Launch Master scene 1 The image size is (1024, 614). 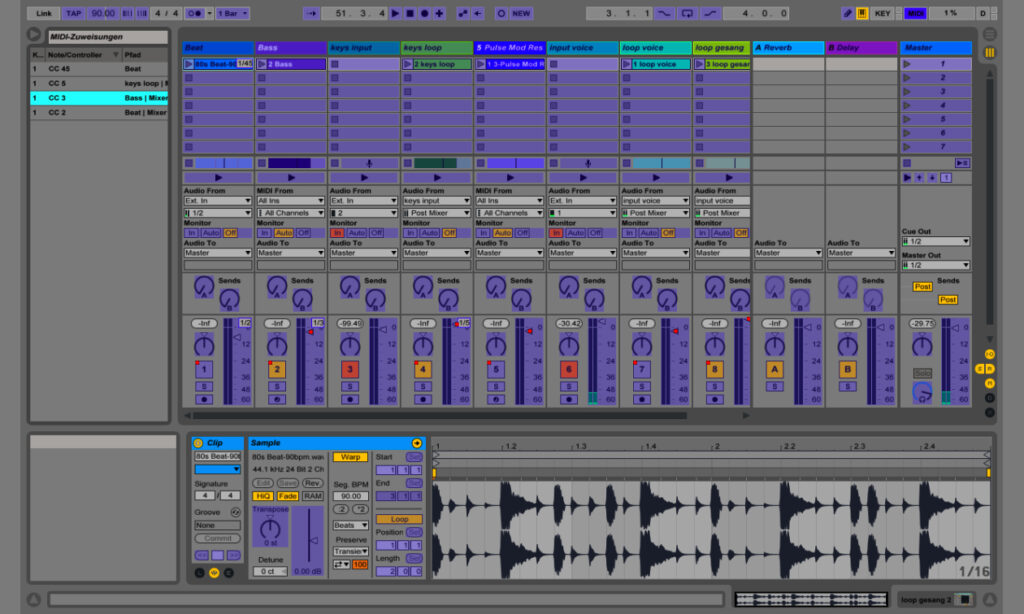coord(907,64)
